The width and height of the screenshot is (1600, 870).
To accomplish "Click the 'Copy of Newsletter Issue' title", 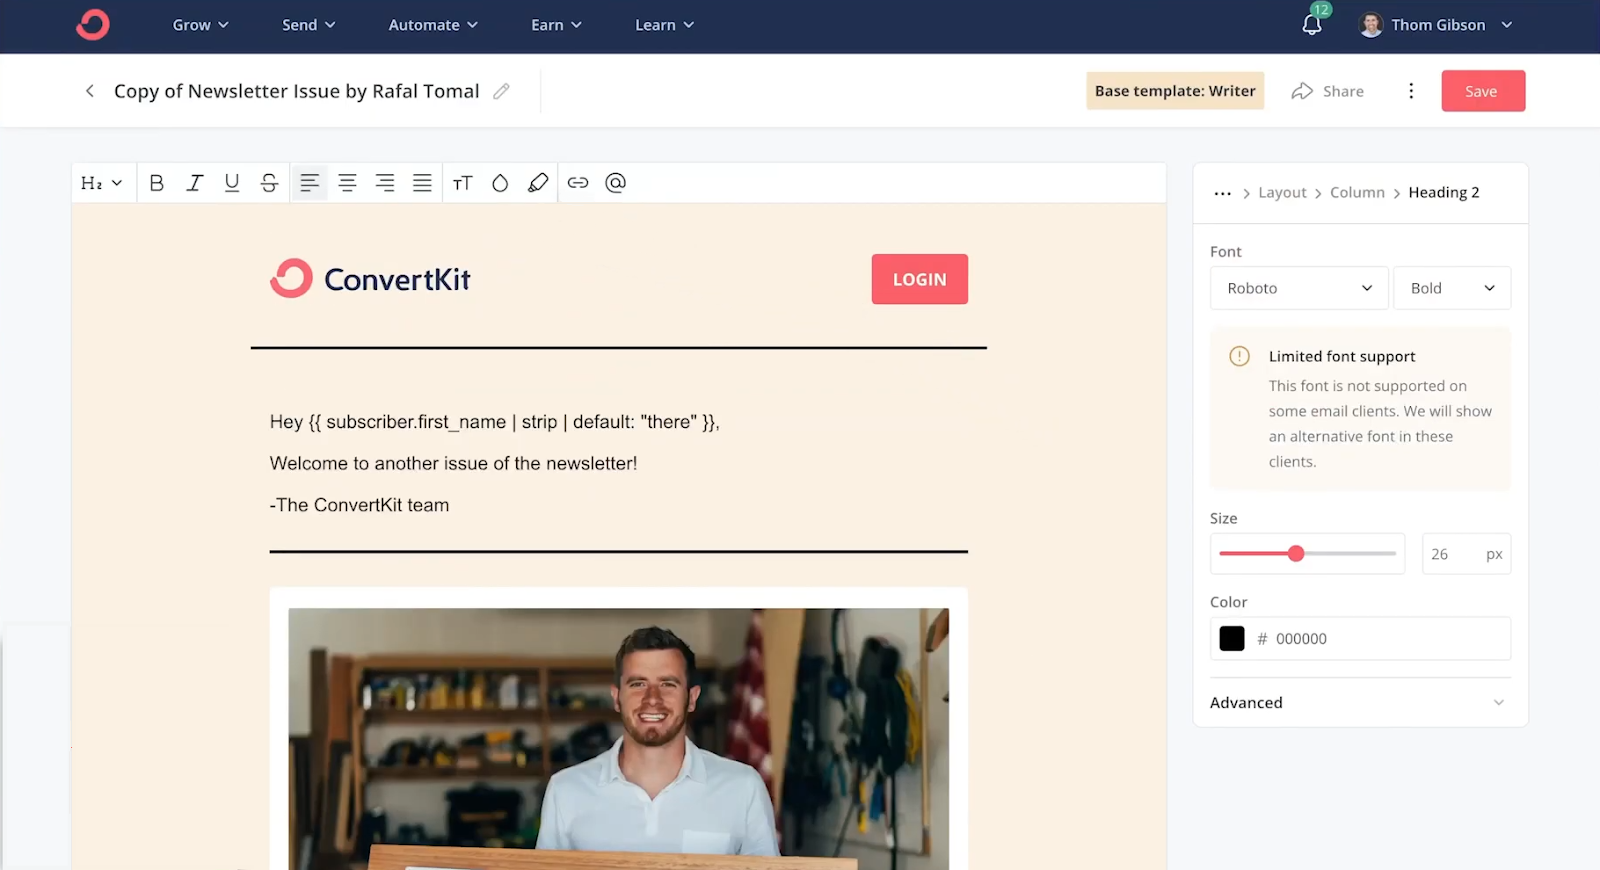I will [x=296, y=91].
